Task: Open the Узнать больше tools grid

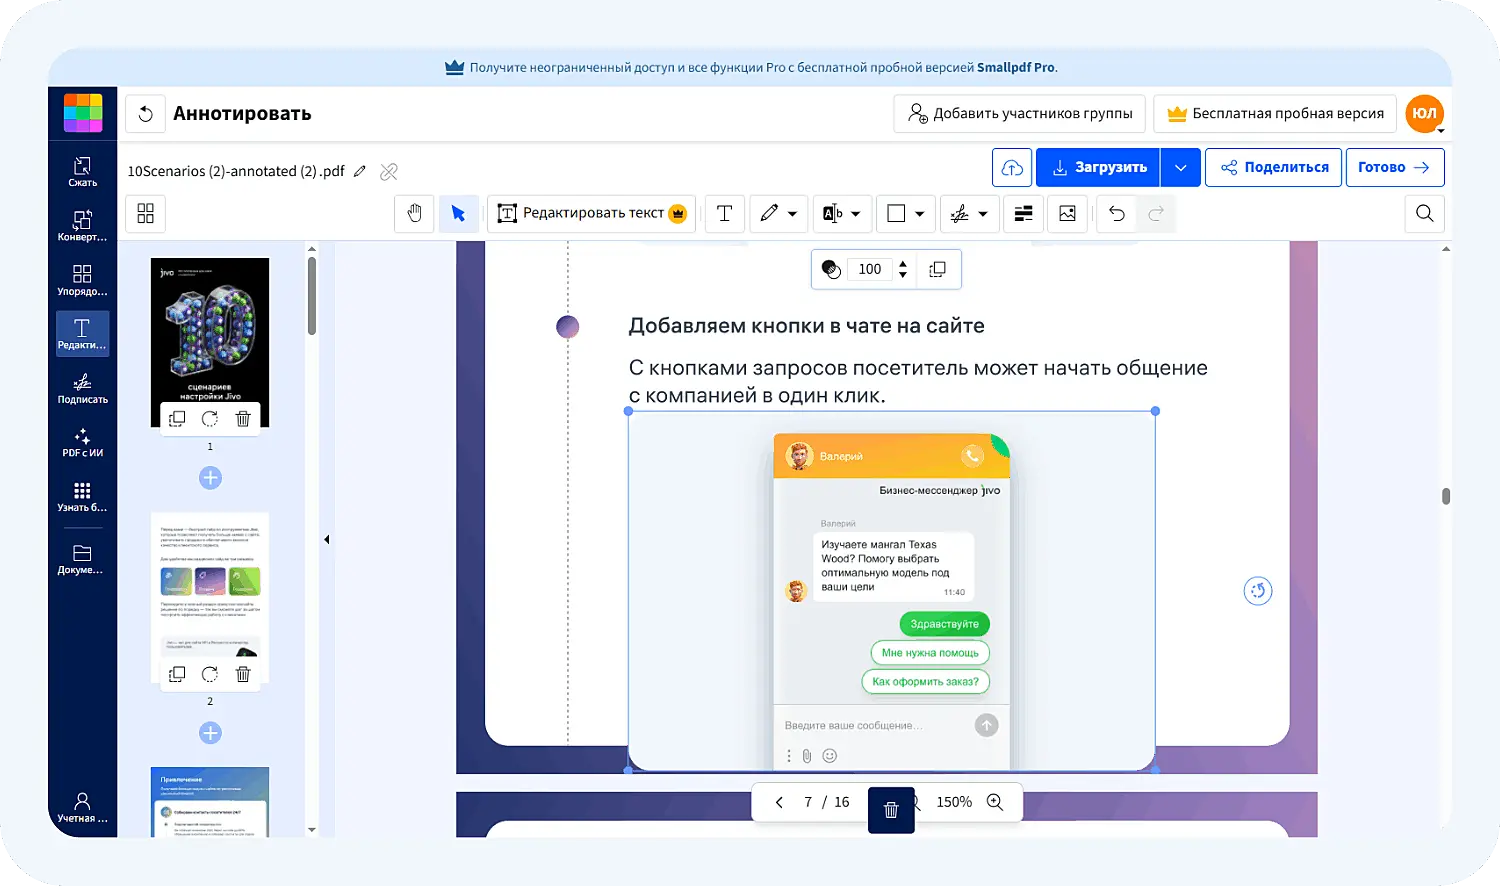Action: (x=83, y=496)
